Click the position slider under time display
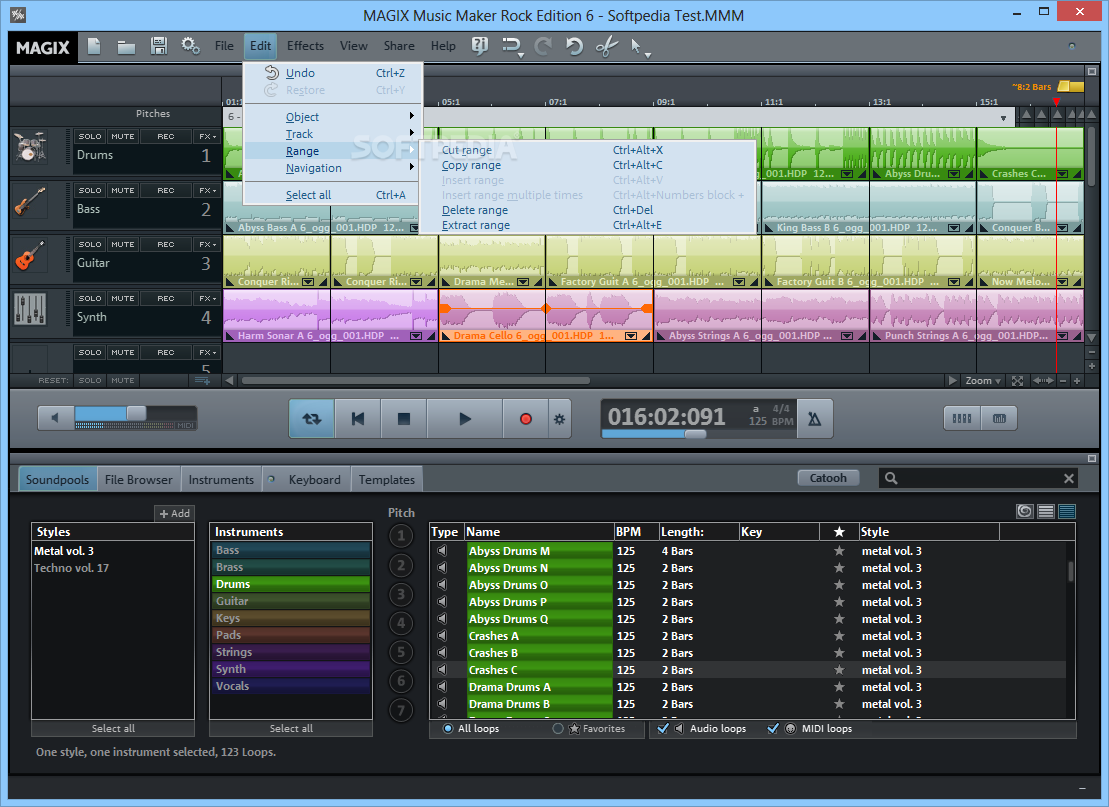This screenshot has height=807, width=1109. (x=695, y=434)
